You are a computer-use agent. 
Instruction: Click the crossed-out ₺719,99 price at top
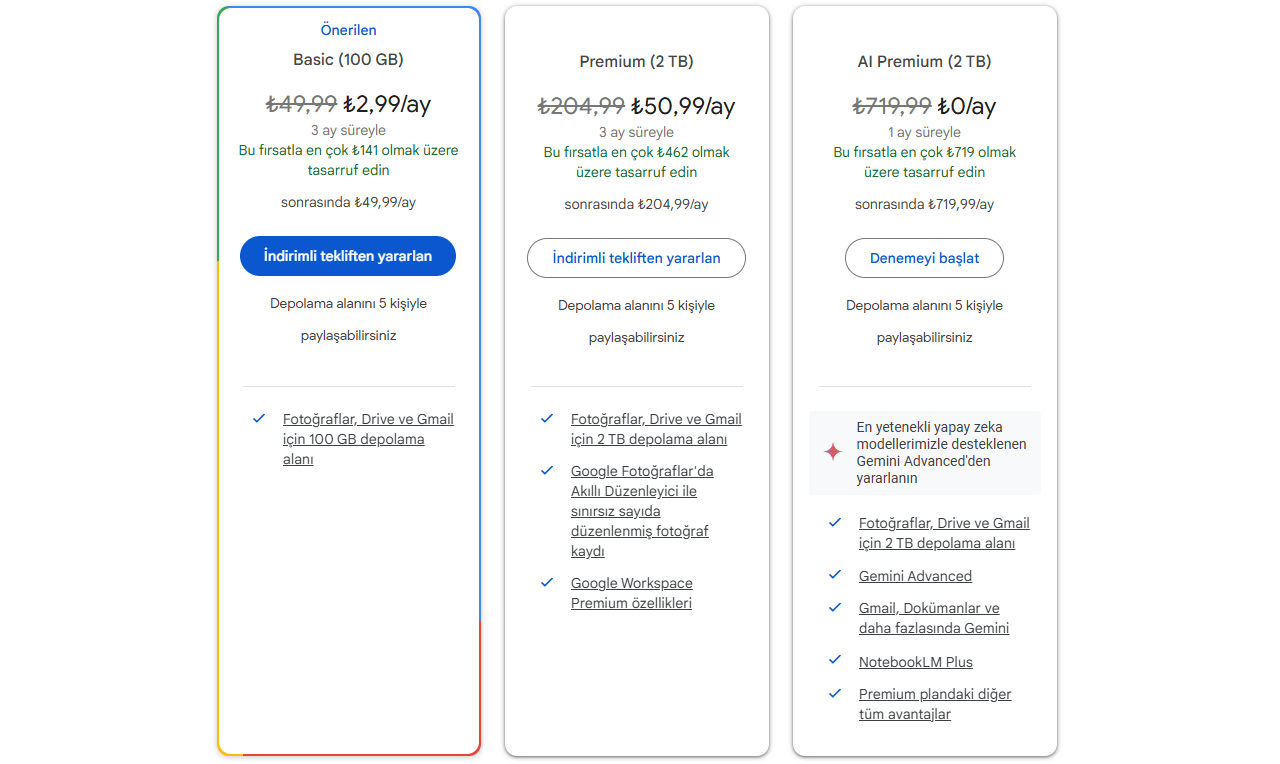(x=892, y=106)
